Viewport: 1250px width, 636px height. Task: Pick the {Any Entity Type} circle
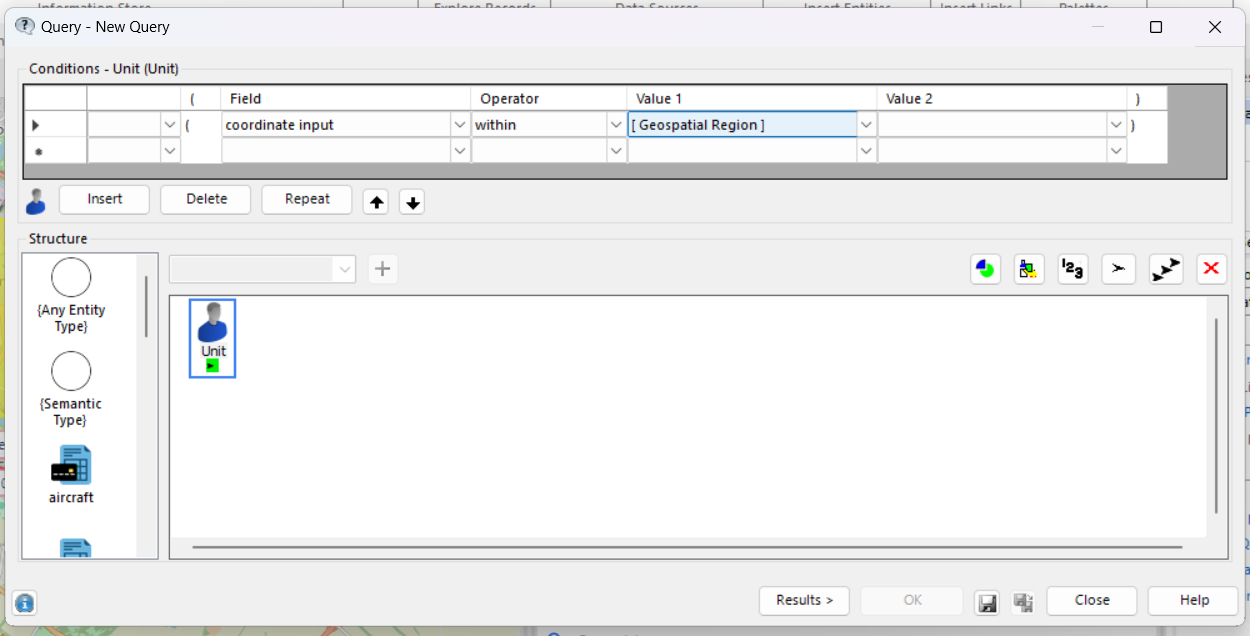pyautogui.click(x=71, y=277)
